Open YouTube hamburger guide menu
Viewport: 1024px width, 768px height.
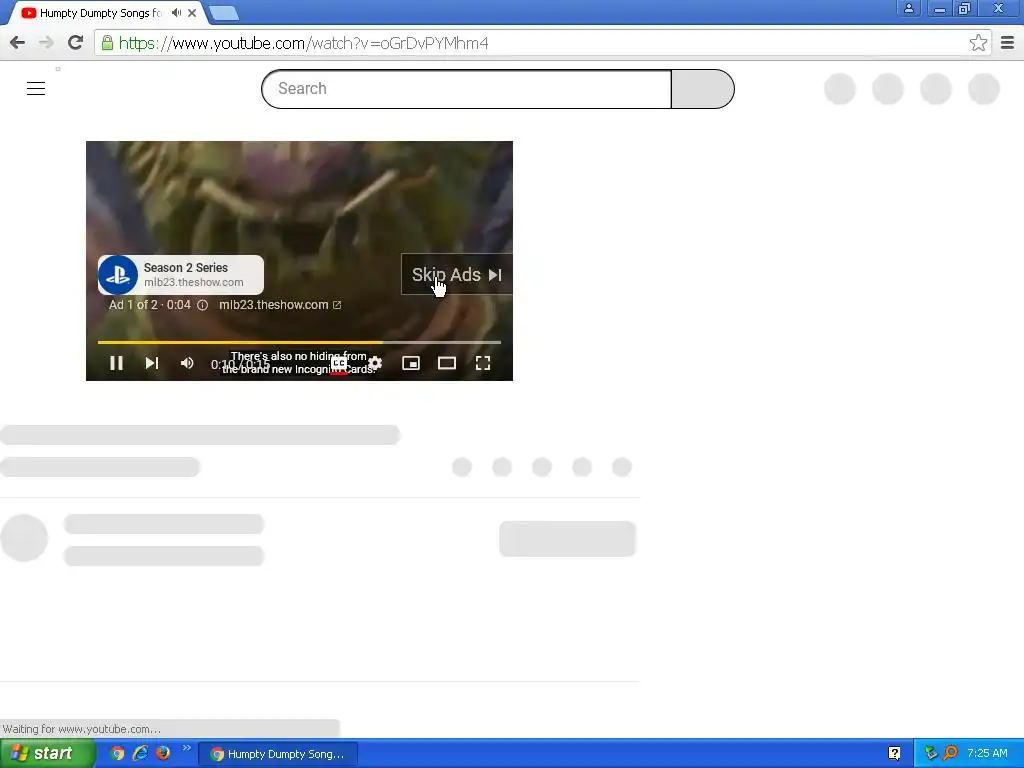click(x=36, y=89)
